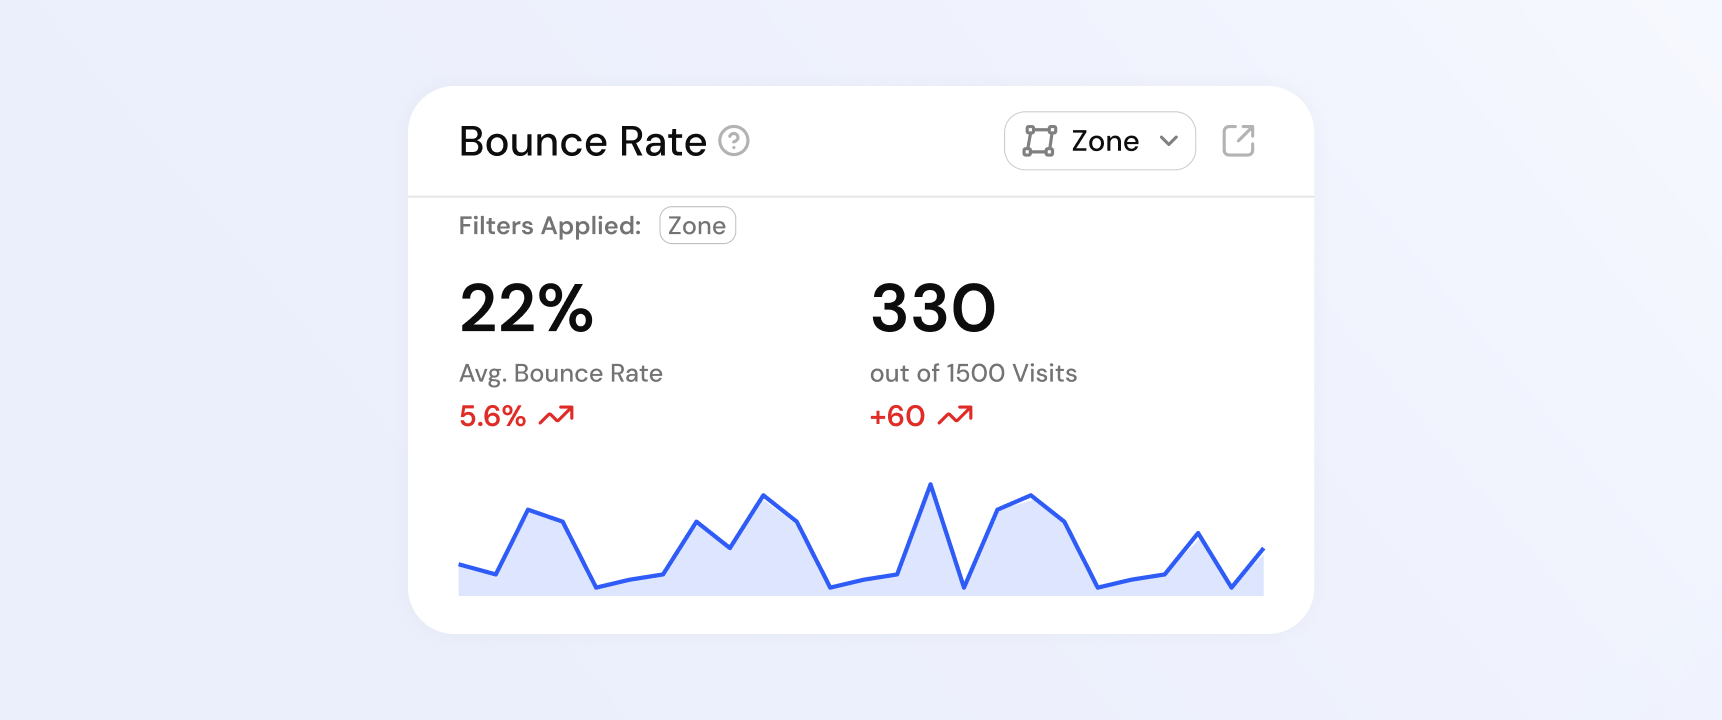The height and width of the screenshot is (720, 1722).
Task: Select the 22% bounce rate value
Action: click(x=526, y=308)
